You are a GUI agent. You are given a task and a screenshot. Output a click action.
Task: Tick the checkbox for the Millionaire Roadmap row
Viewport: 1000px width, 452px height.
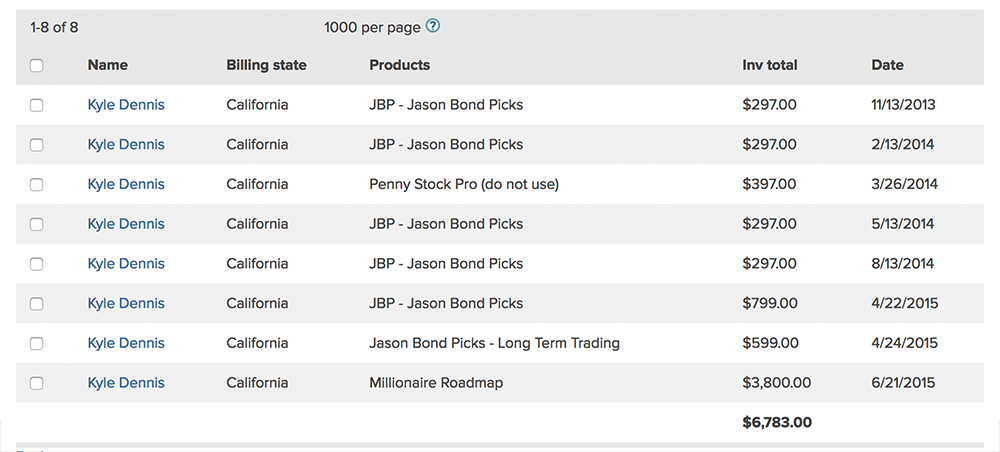[x=37, y=383]
